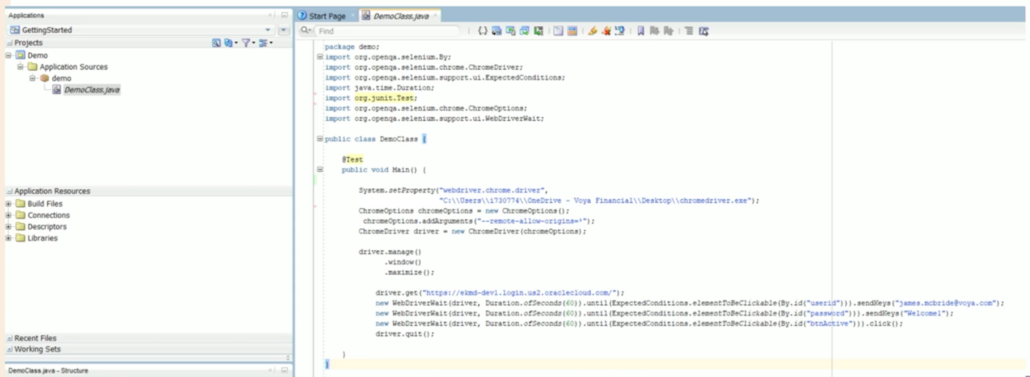Click the bookmark icon in the editor toolbar
This screenshot has height=377, width=1030.
[x=640, y=31]
